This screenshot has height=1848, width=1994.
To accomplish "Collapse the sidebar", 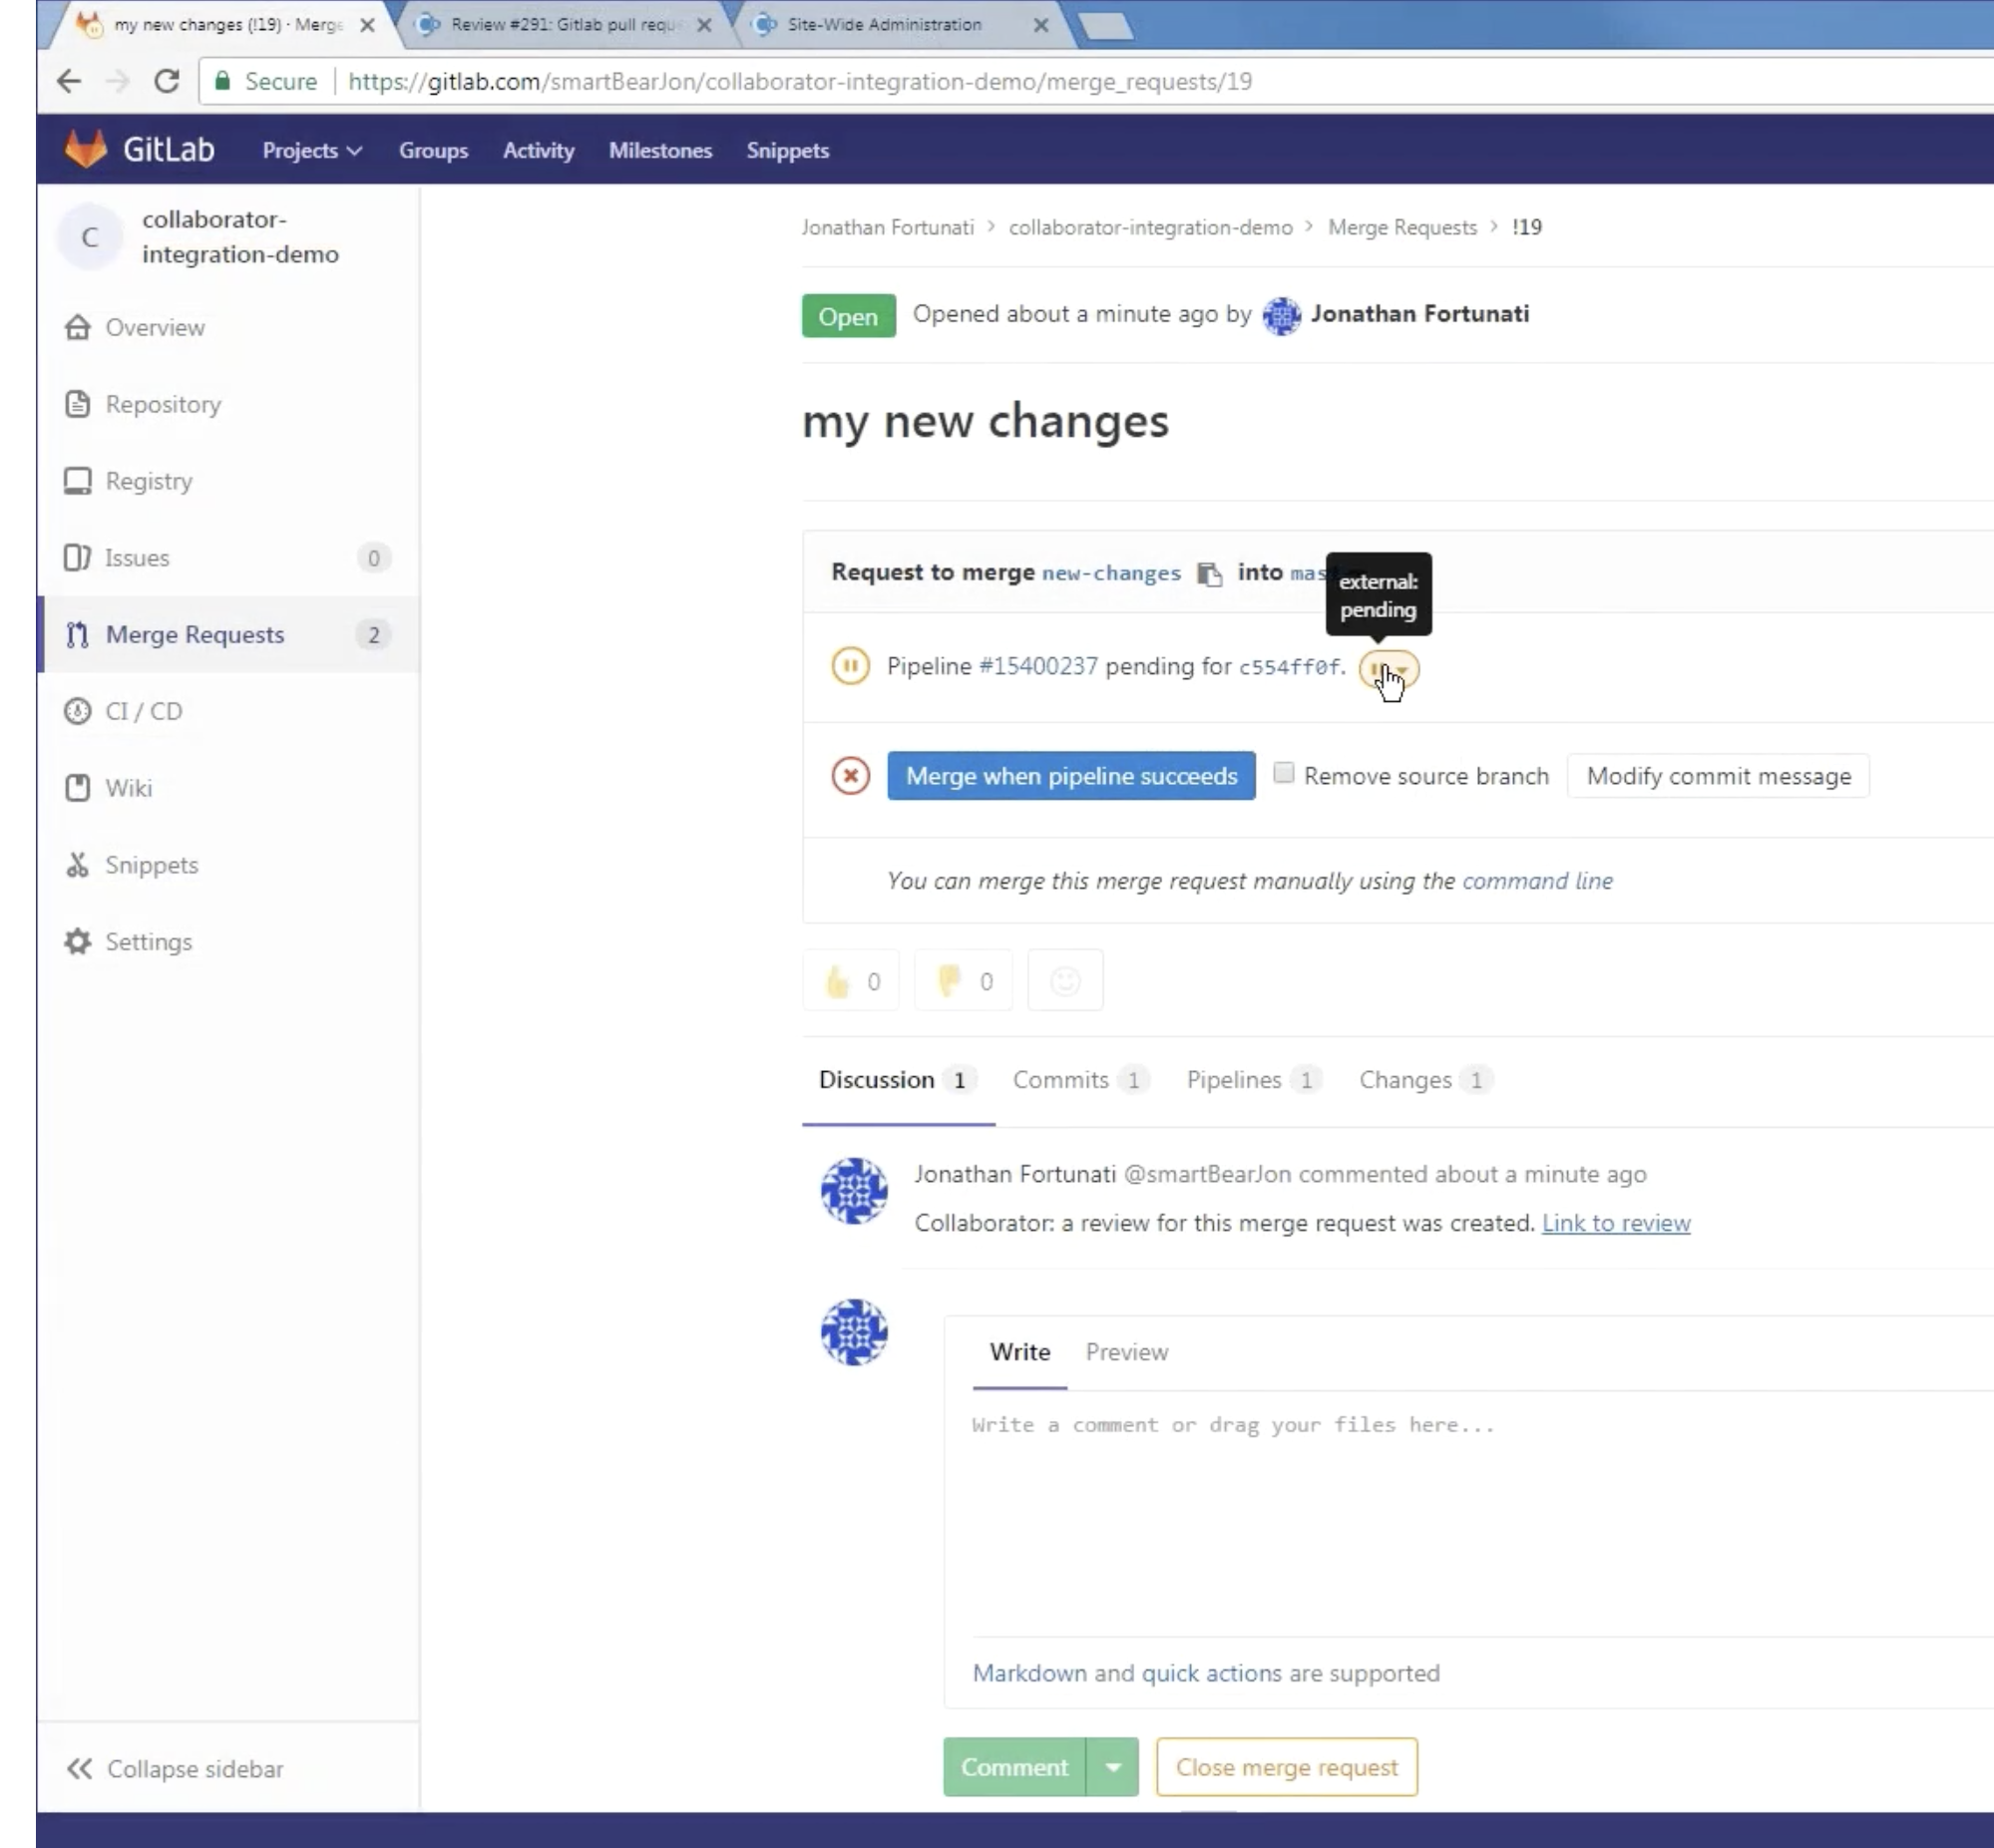I will click(x=176, y=1769).
